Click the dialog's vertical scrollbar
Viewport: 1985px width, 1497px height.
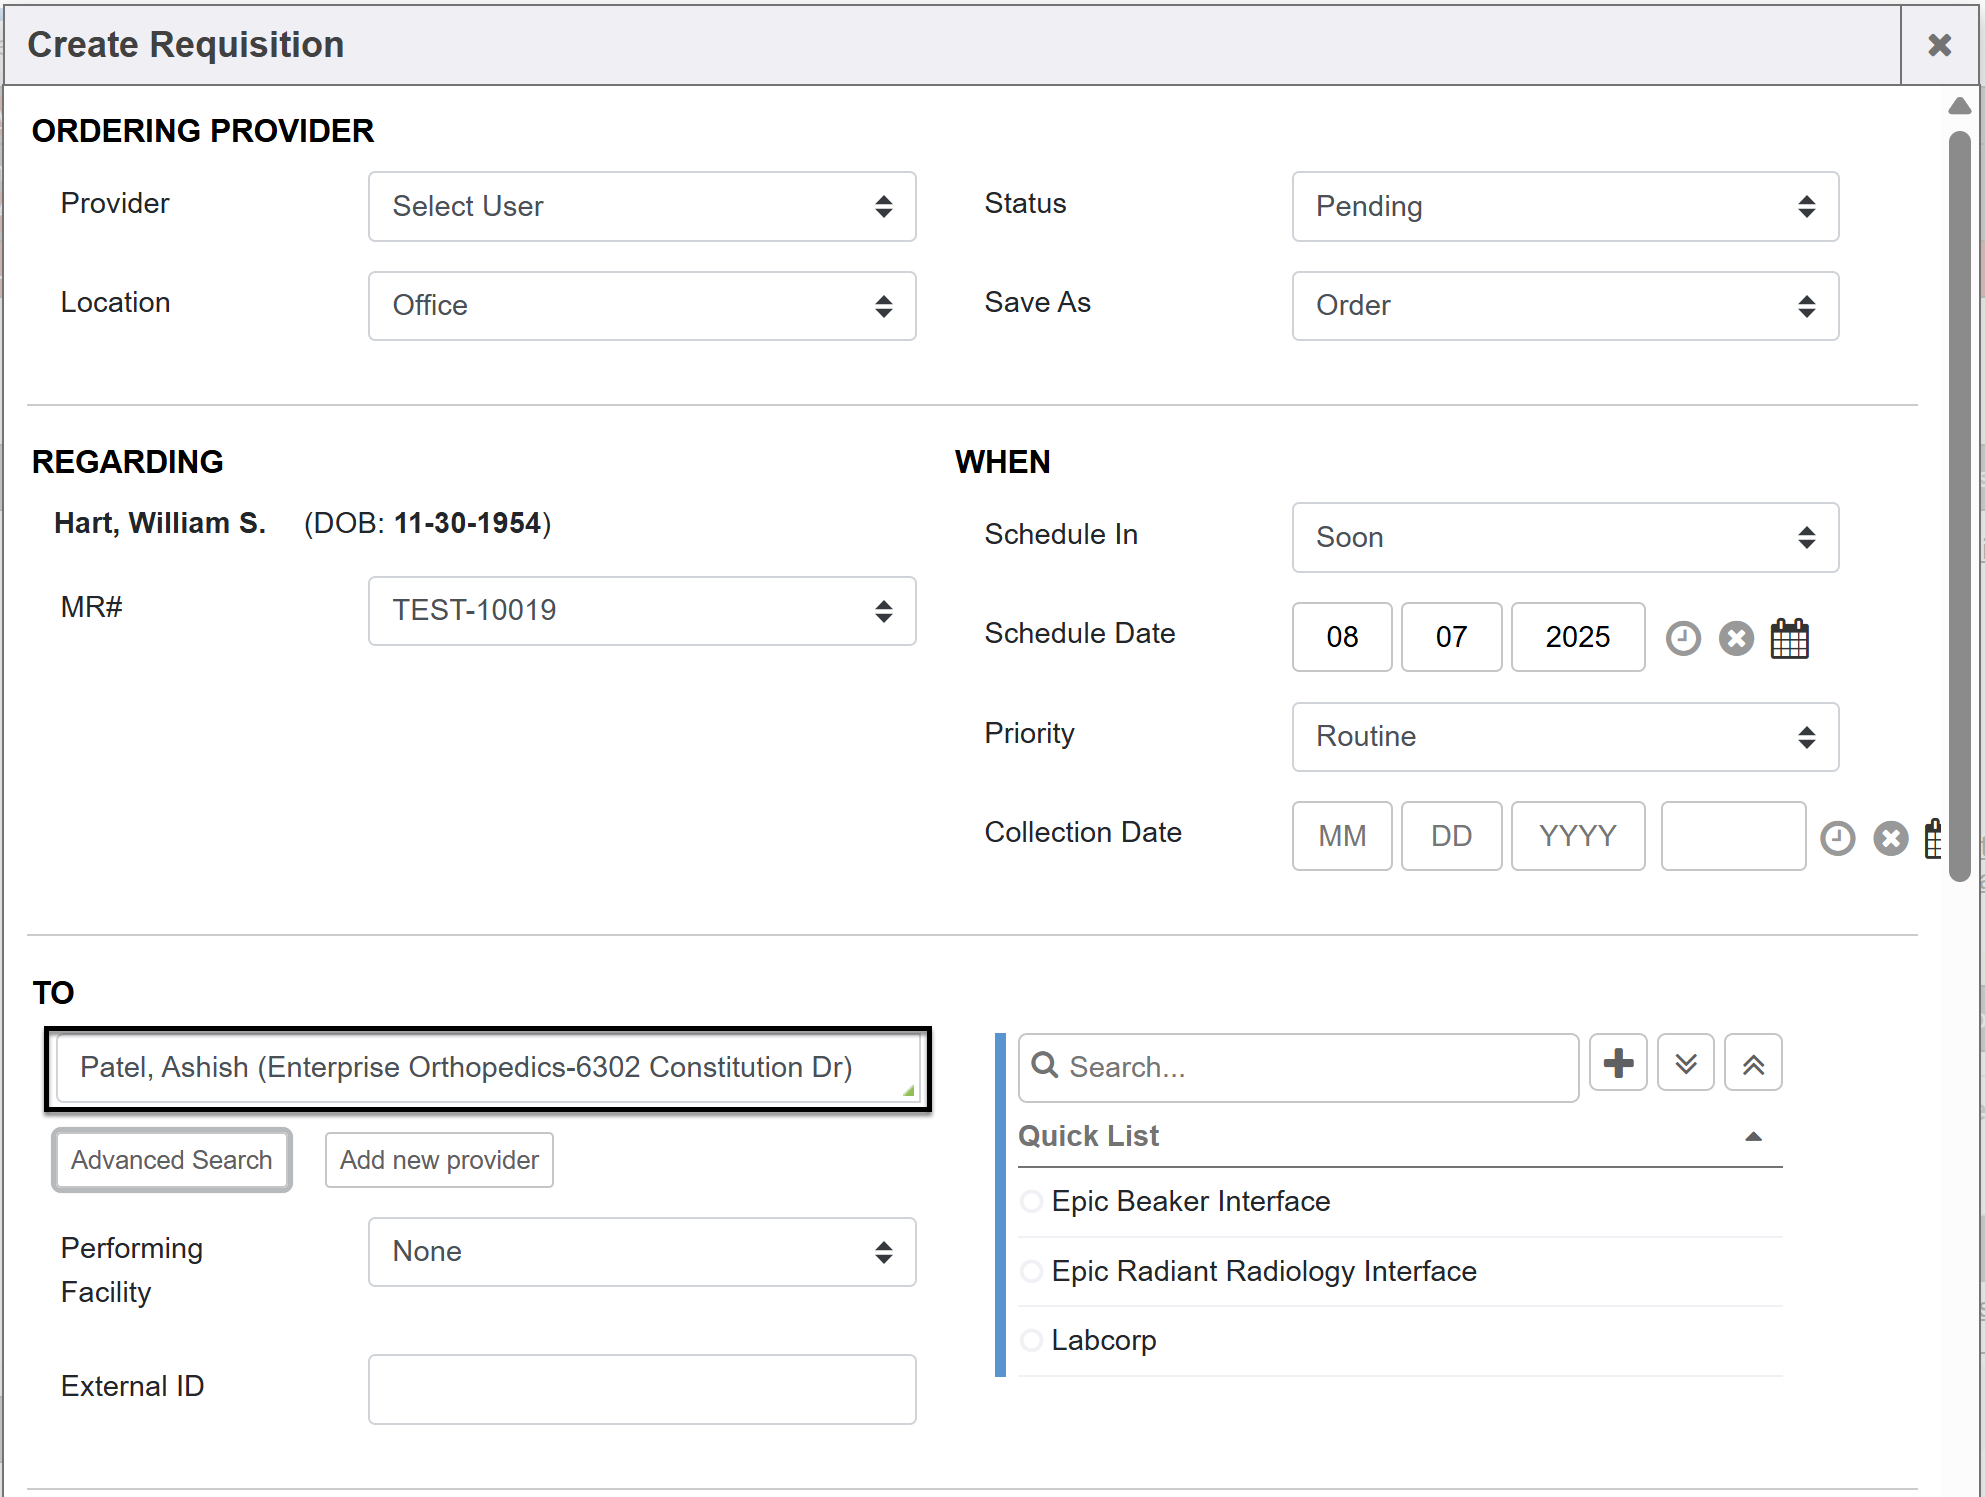point(1959,500)
